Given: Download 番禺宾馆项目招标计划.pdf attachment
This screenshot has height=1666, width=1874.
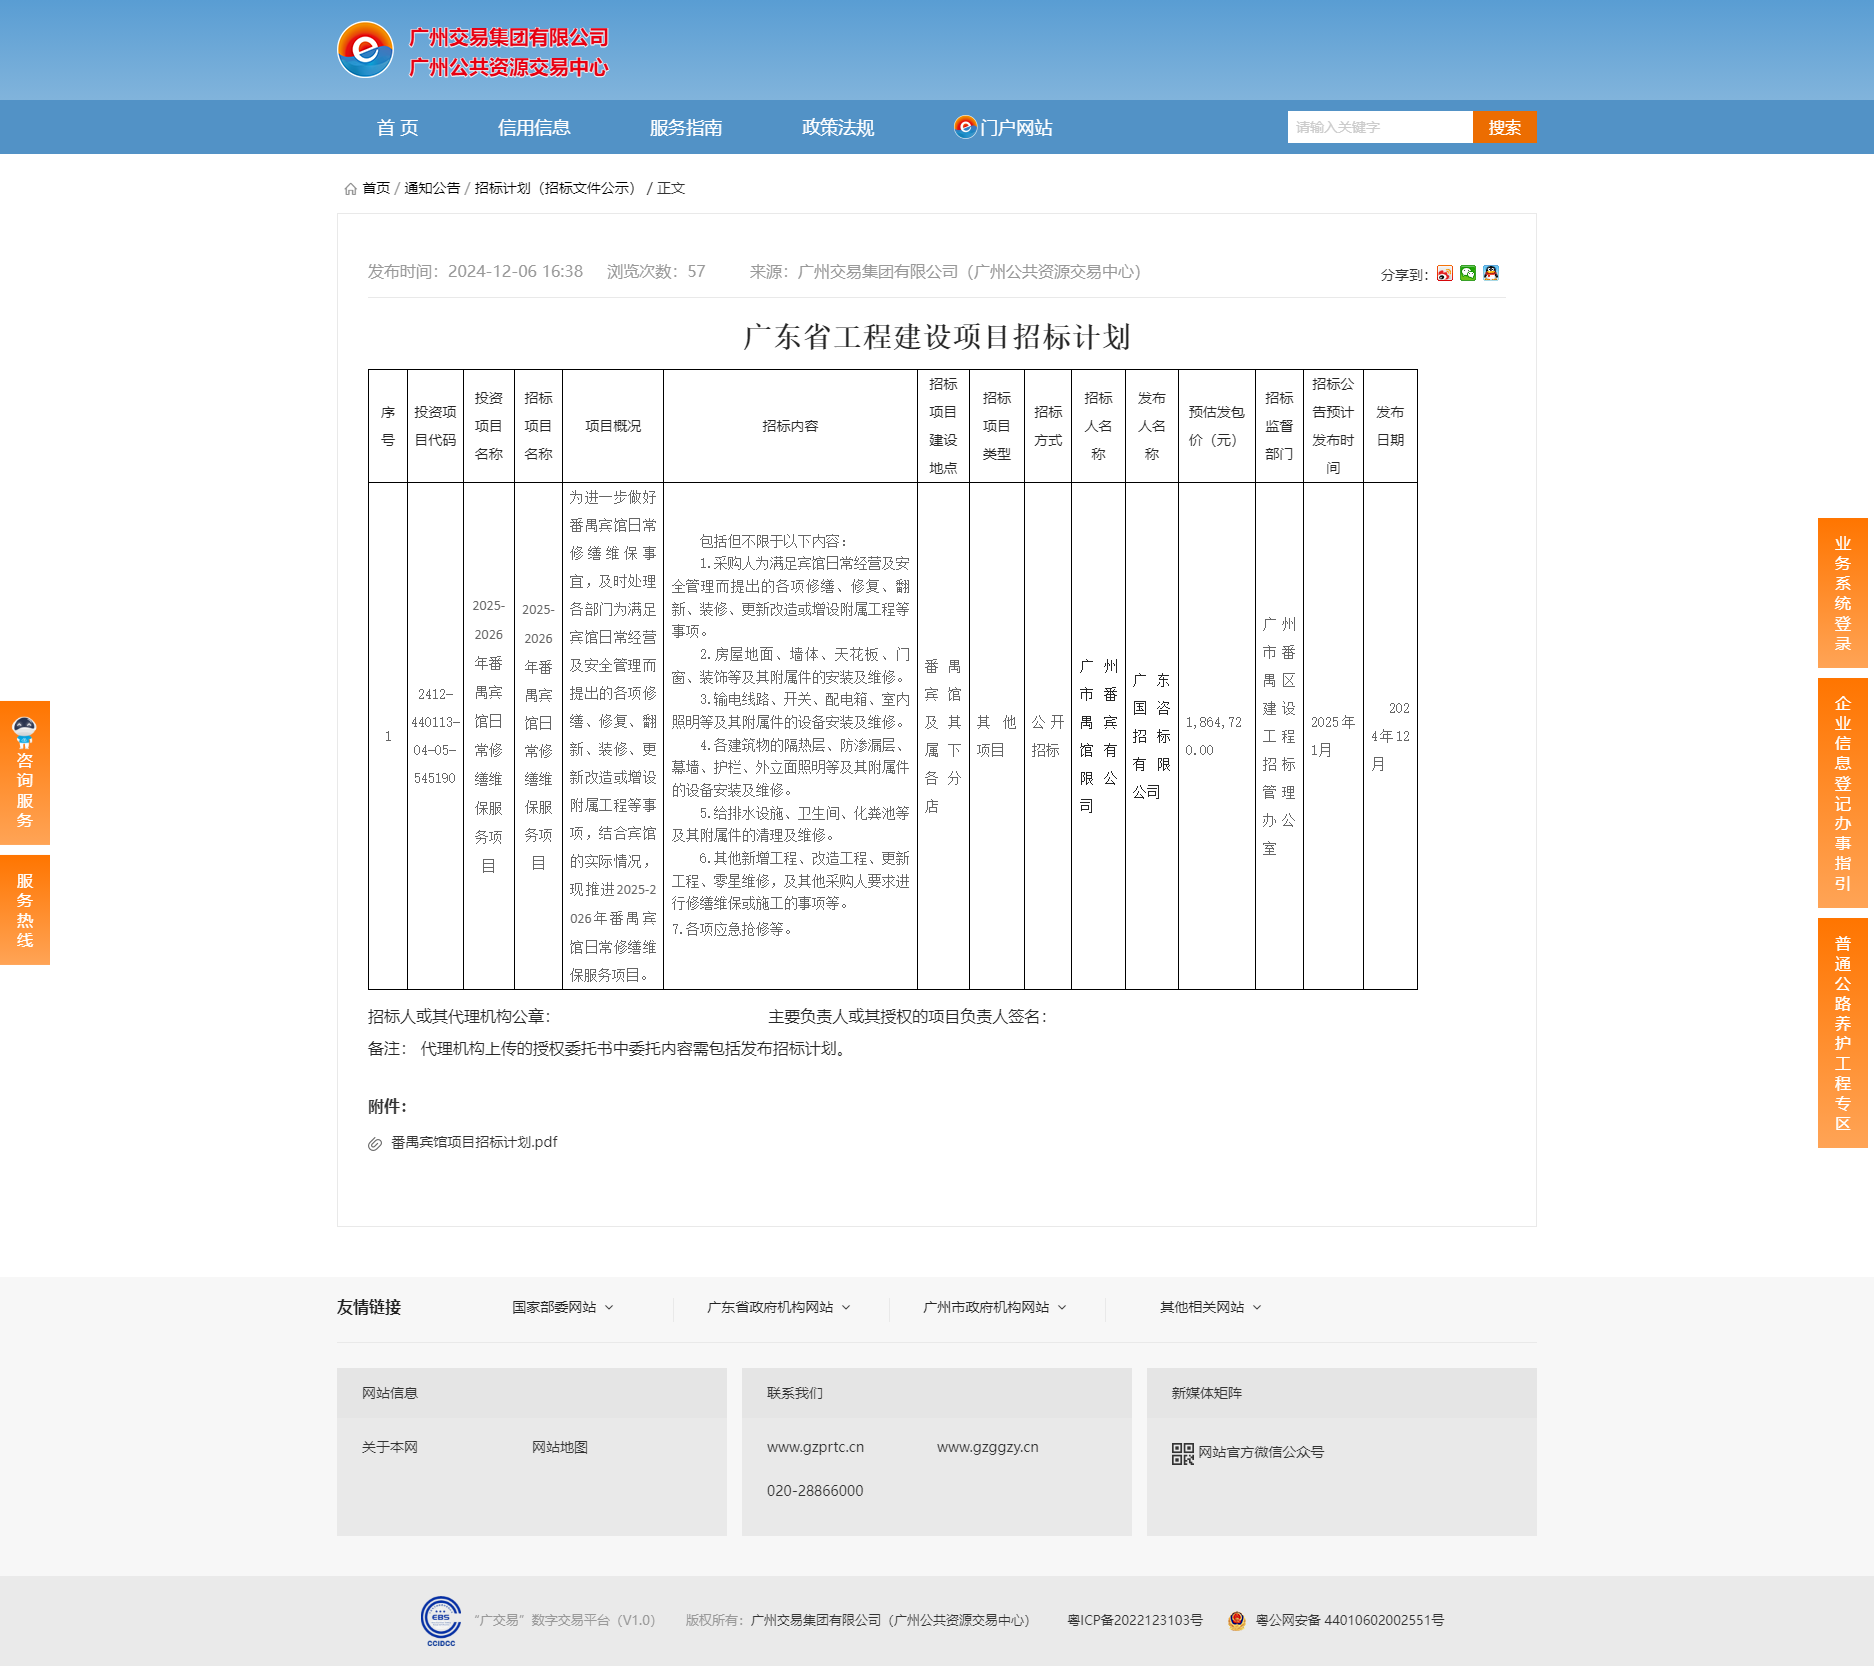Looking at the screenshot, I should pos(474,1142).
